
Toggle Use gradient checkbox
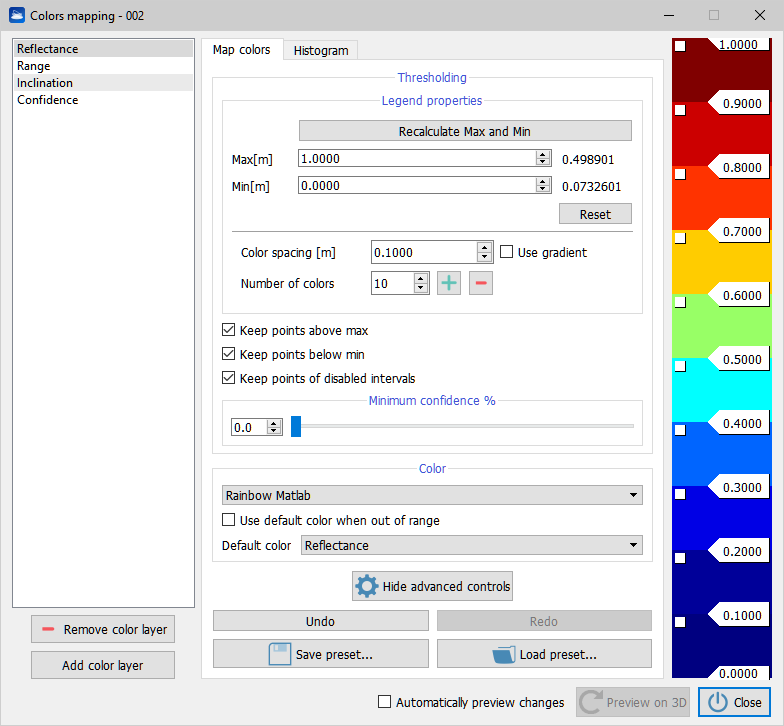[506, 252]
